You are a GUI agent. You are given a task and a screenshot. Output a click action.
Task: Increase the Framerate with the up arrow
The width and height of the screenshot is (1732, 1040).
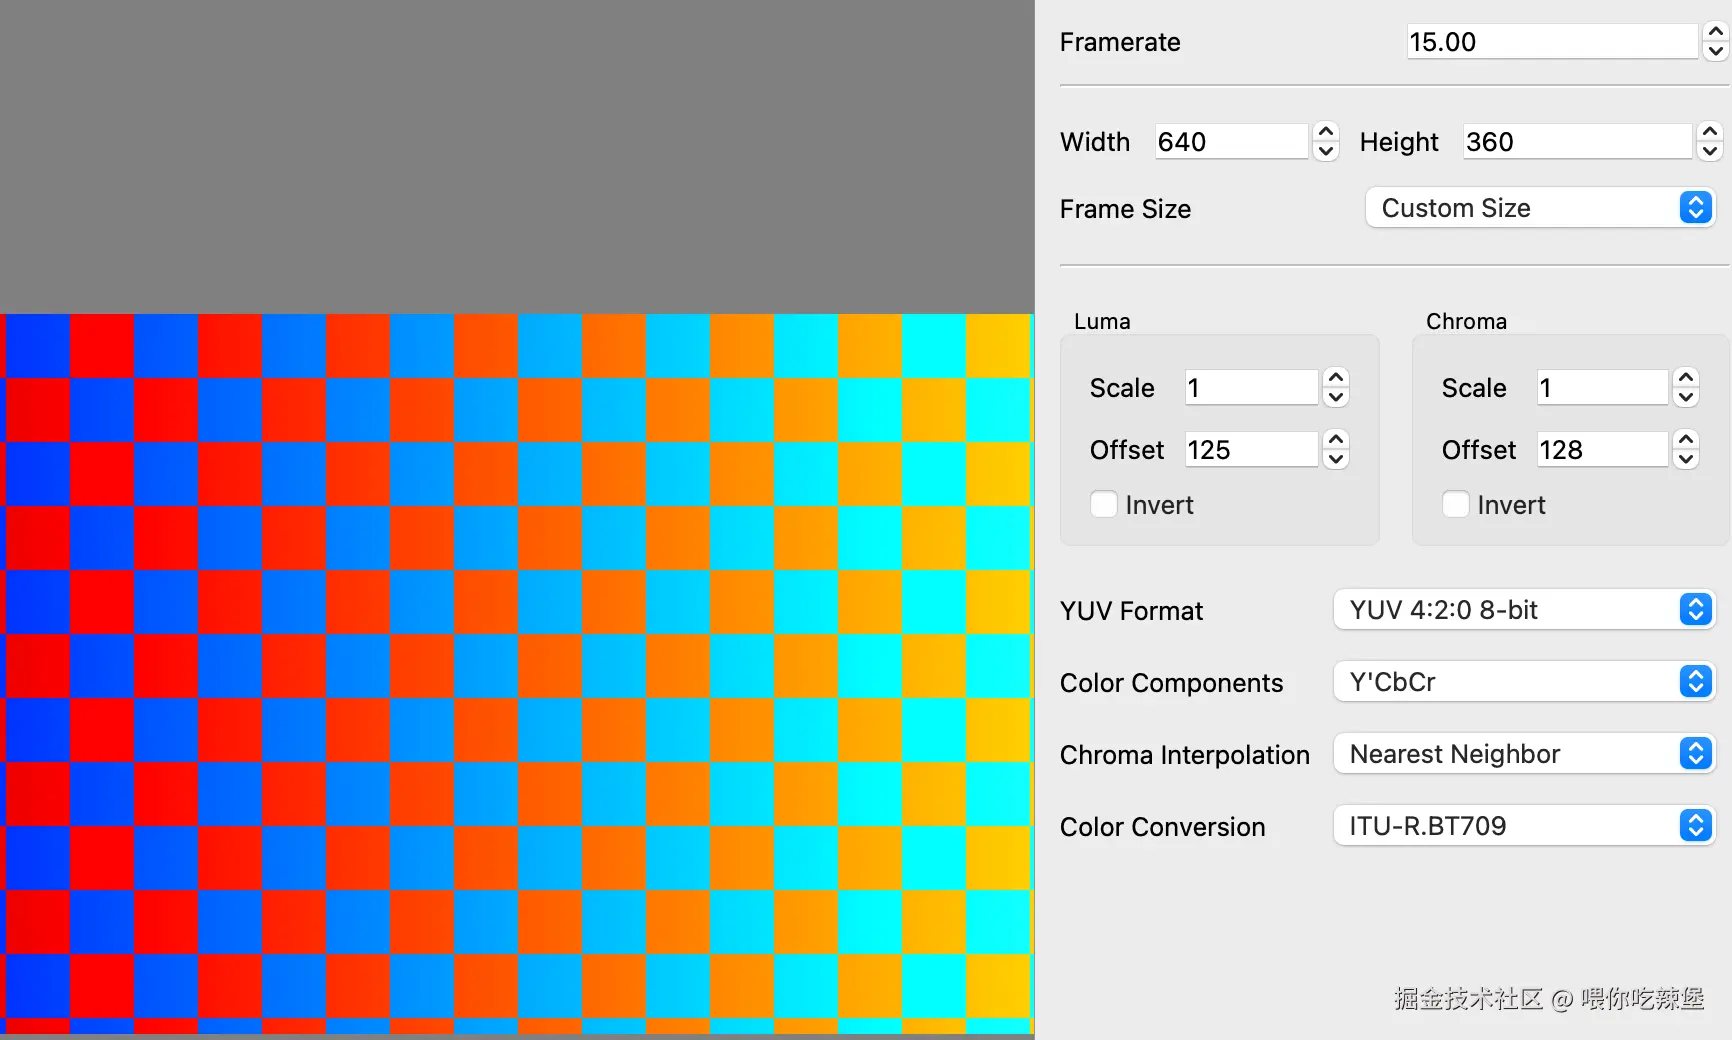[1716, 32]
